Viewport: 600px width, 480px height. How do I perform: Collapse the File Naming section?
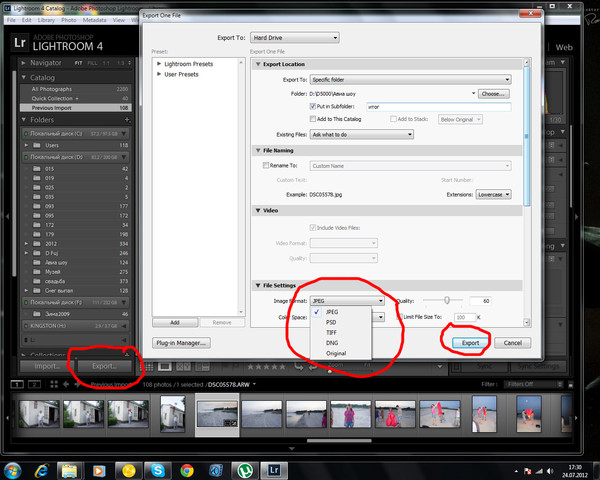tap(258, 150)
